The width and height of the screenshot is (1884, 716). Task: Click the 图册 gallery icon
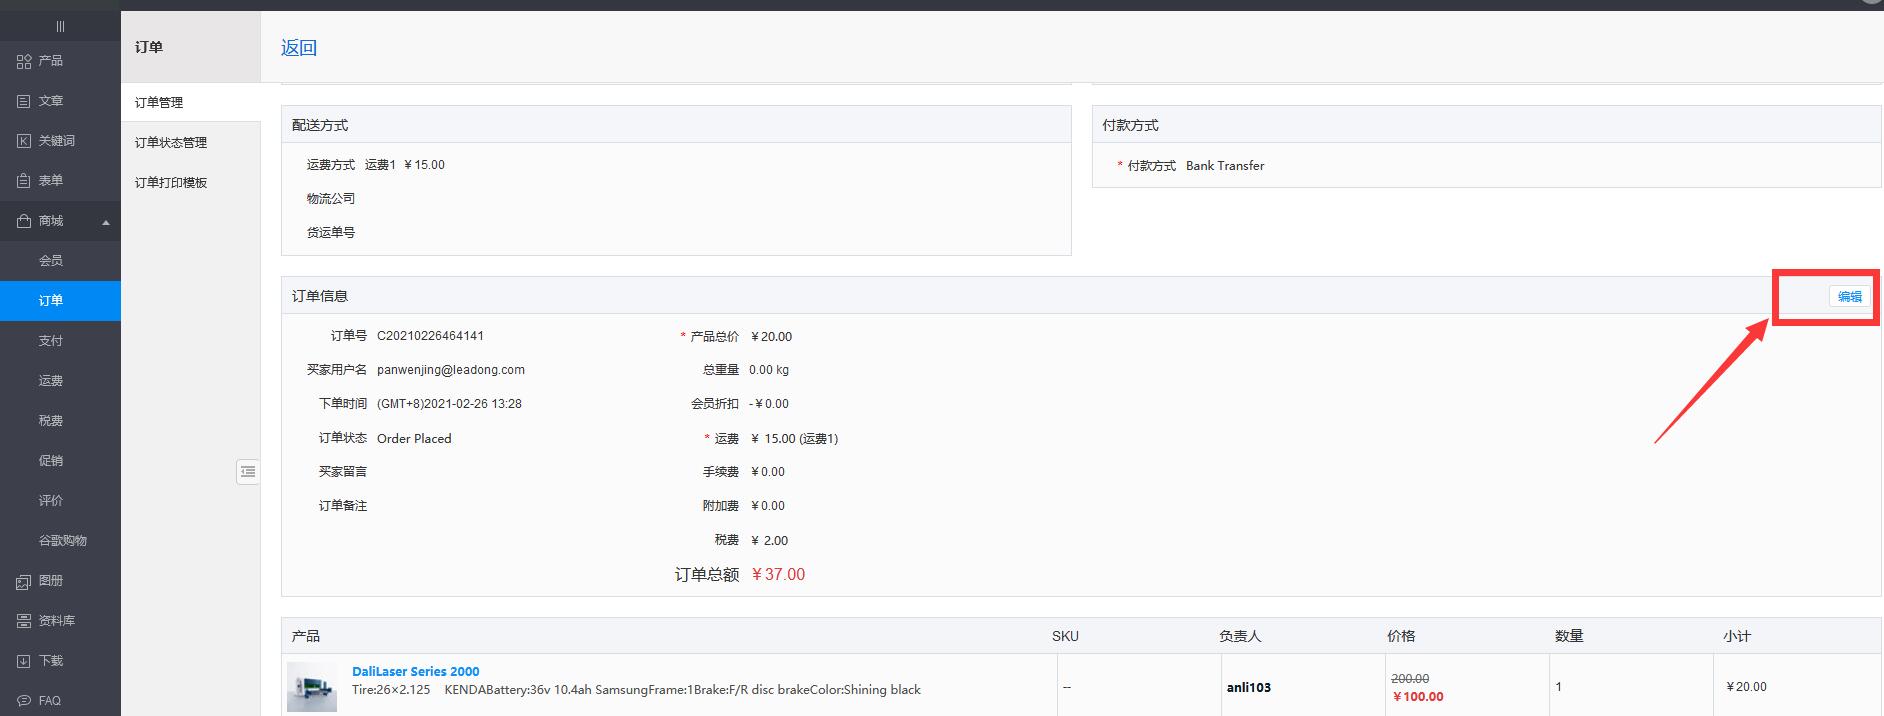click(24, 581)
